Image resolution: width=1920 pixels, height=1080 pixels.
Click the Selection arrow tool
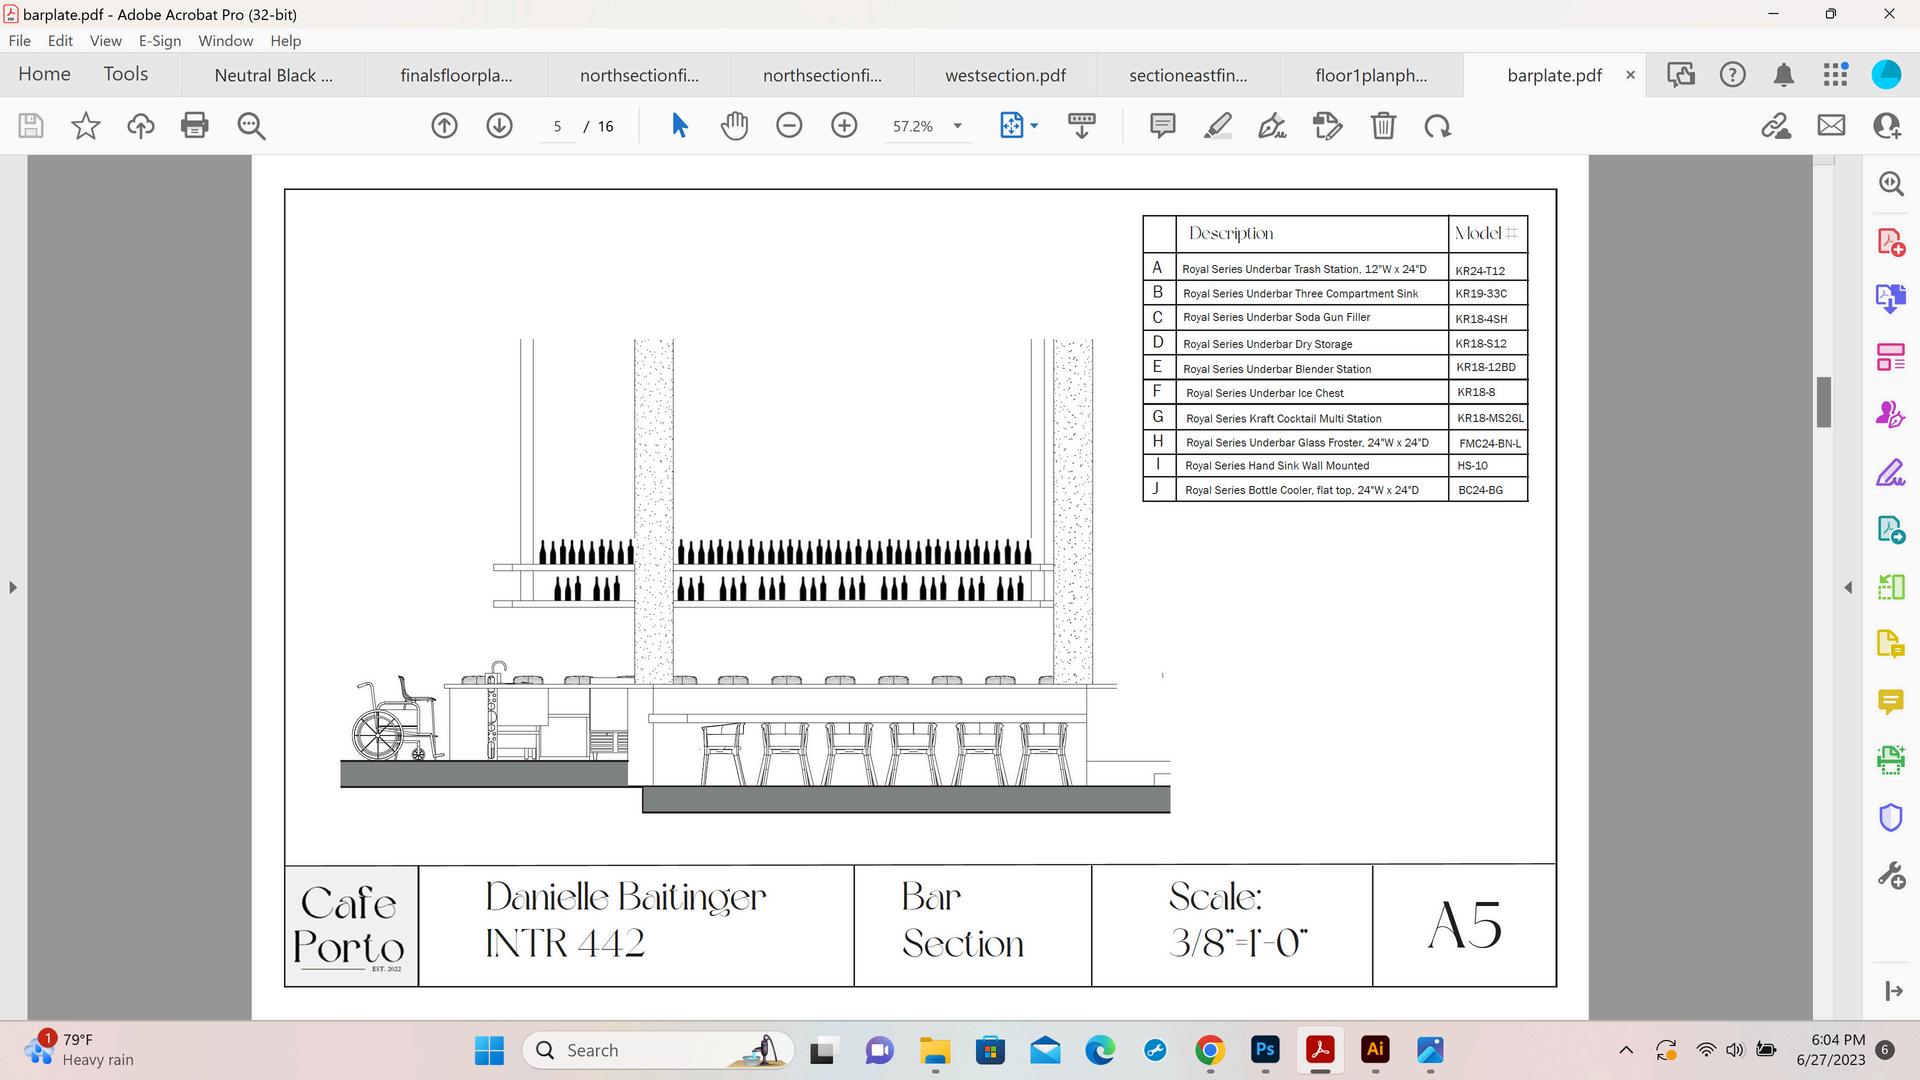(680, 126)
